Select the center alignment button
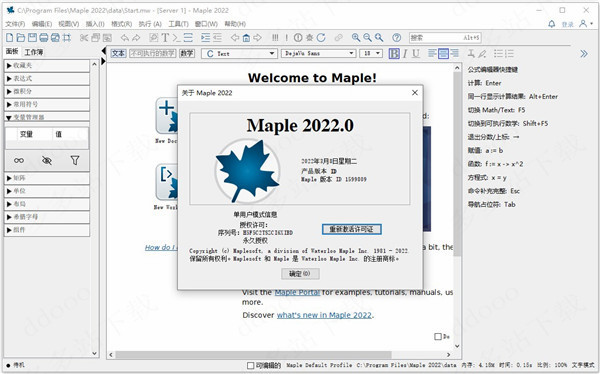 [x=443, y=54]
